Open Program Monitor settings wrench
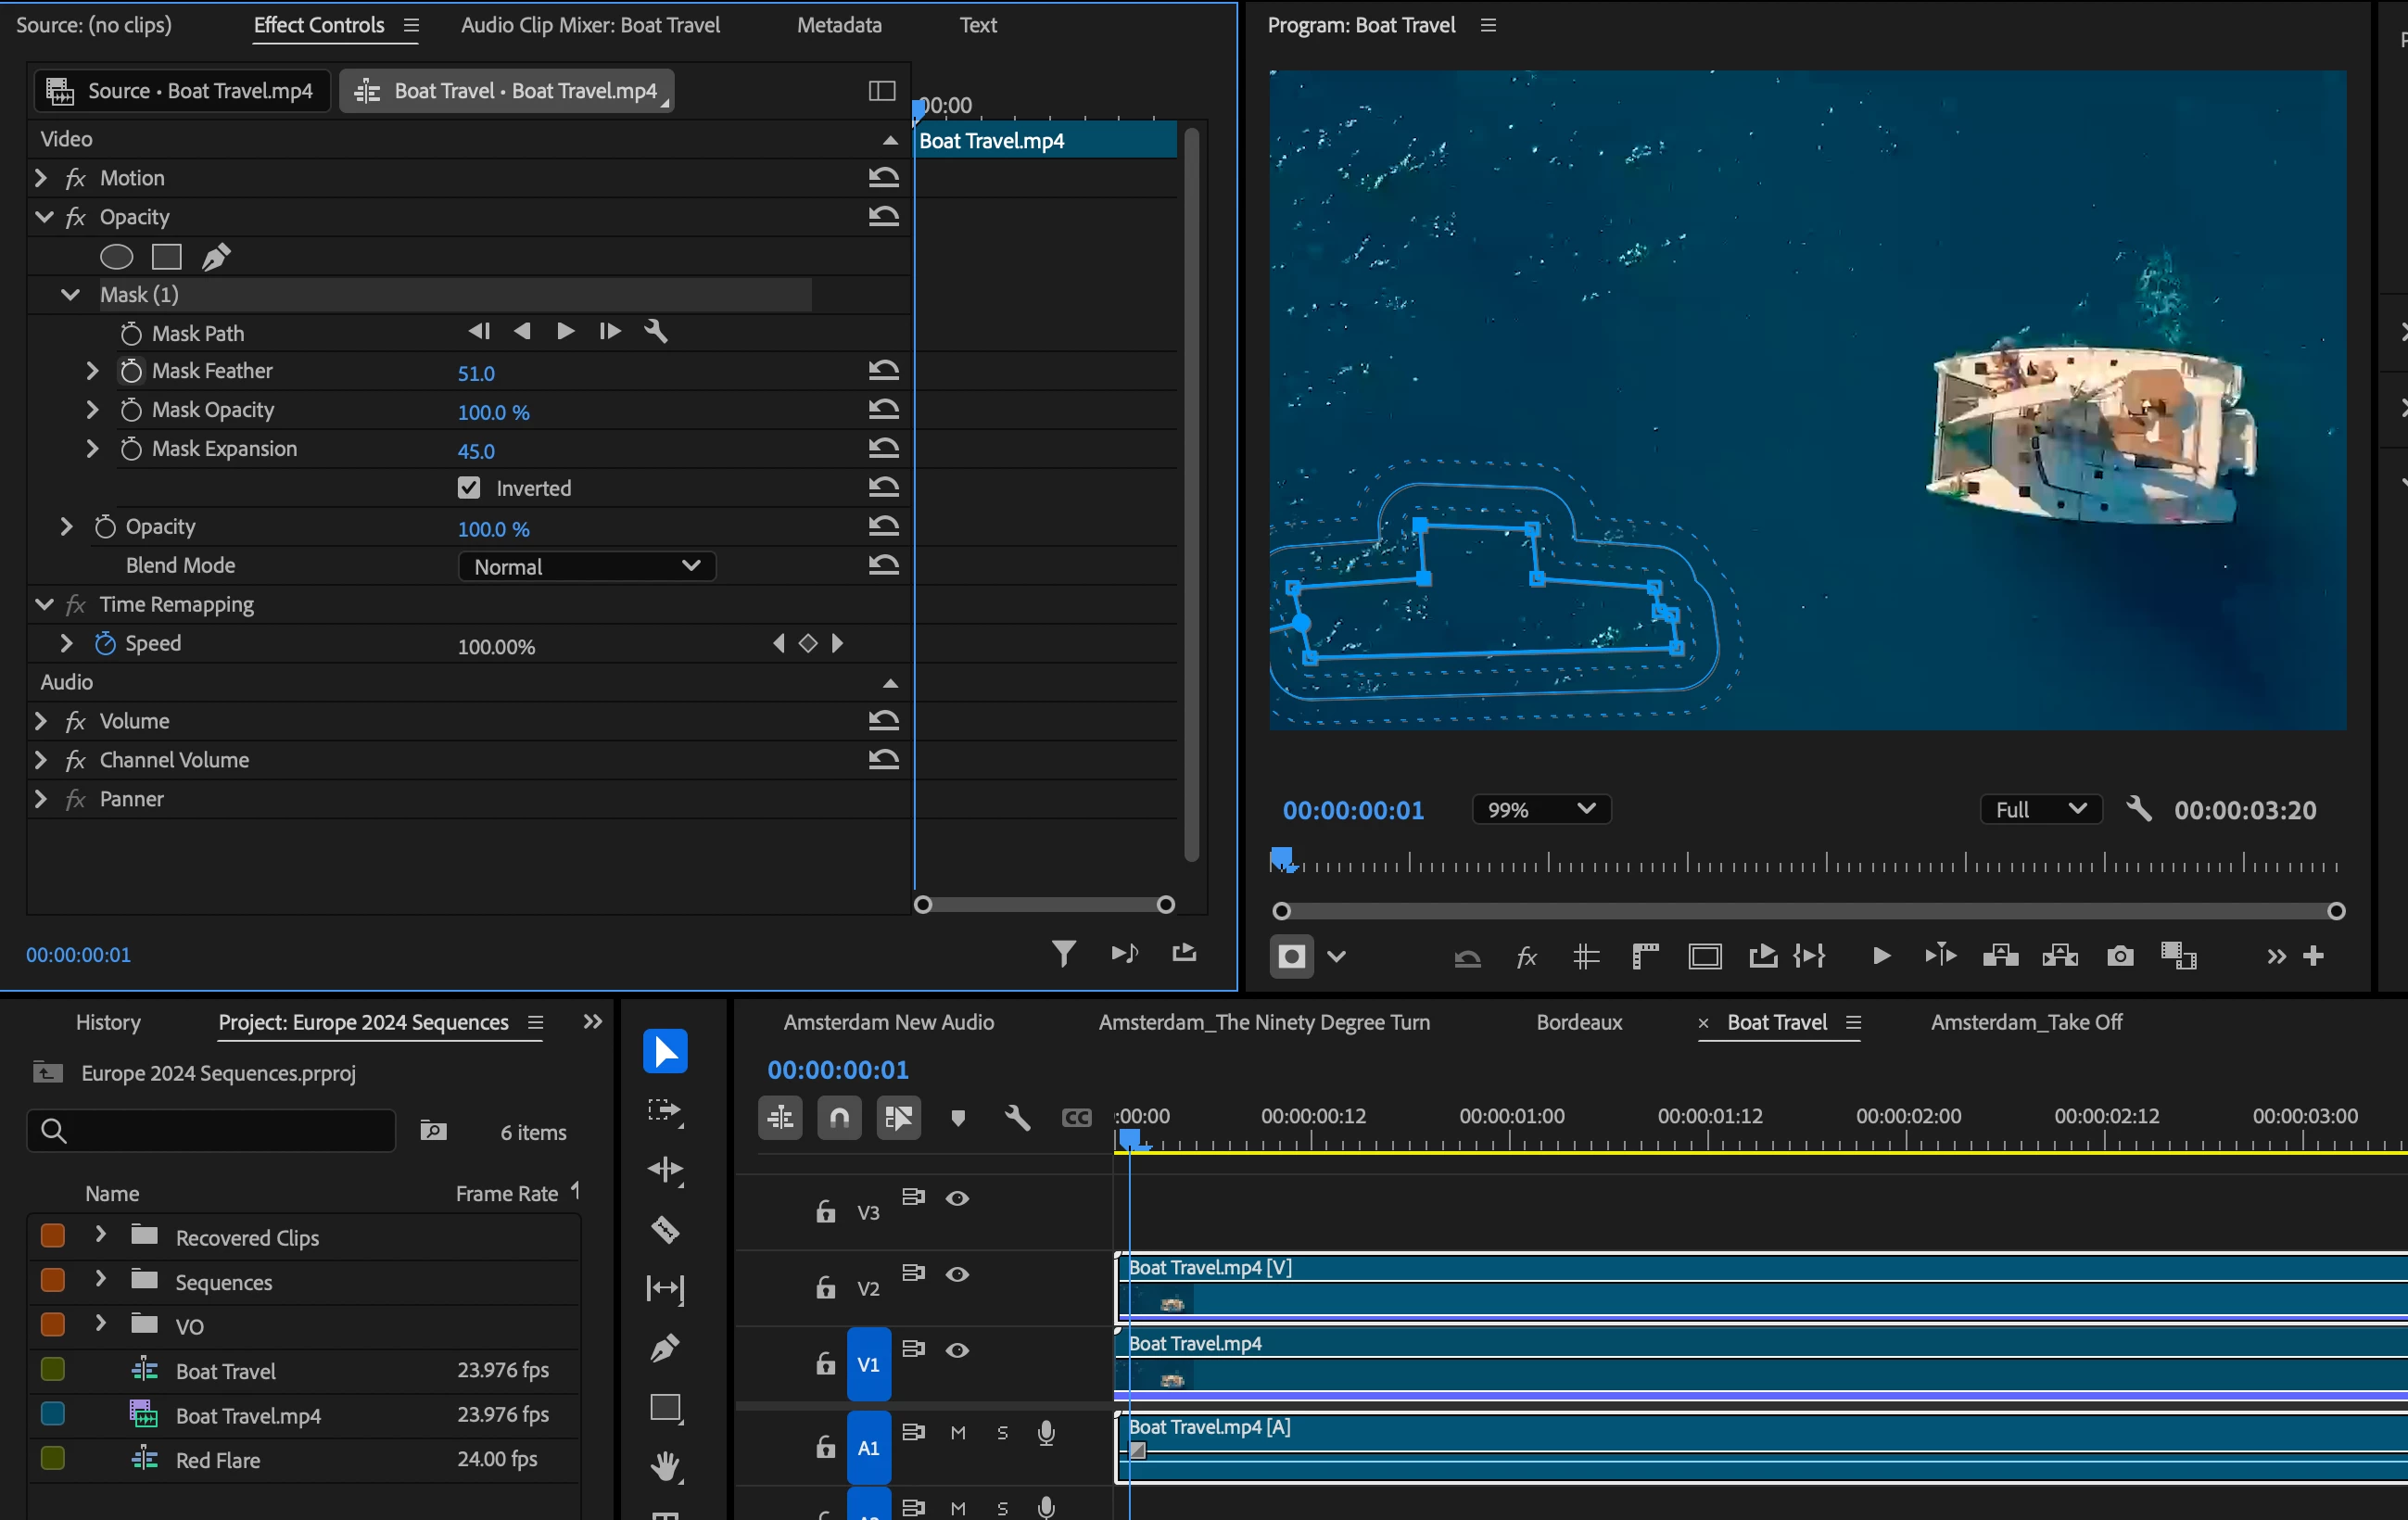 click(x=2138, y=809)
